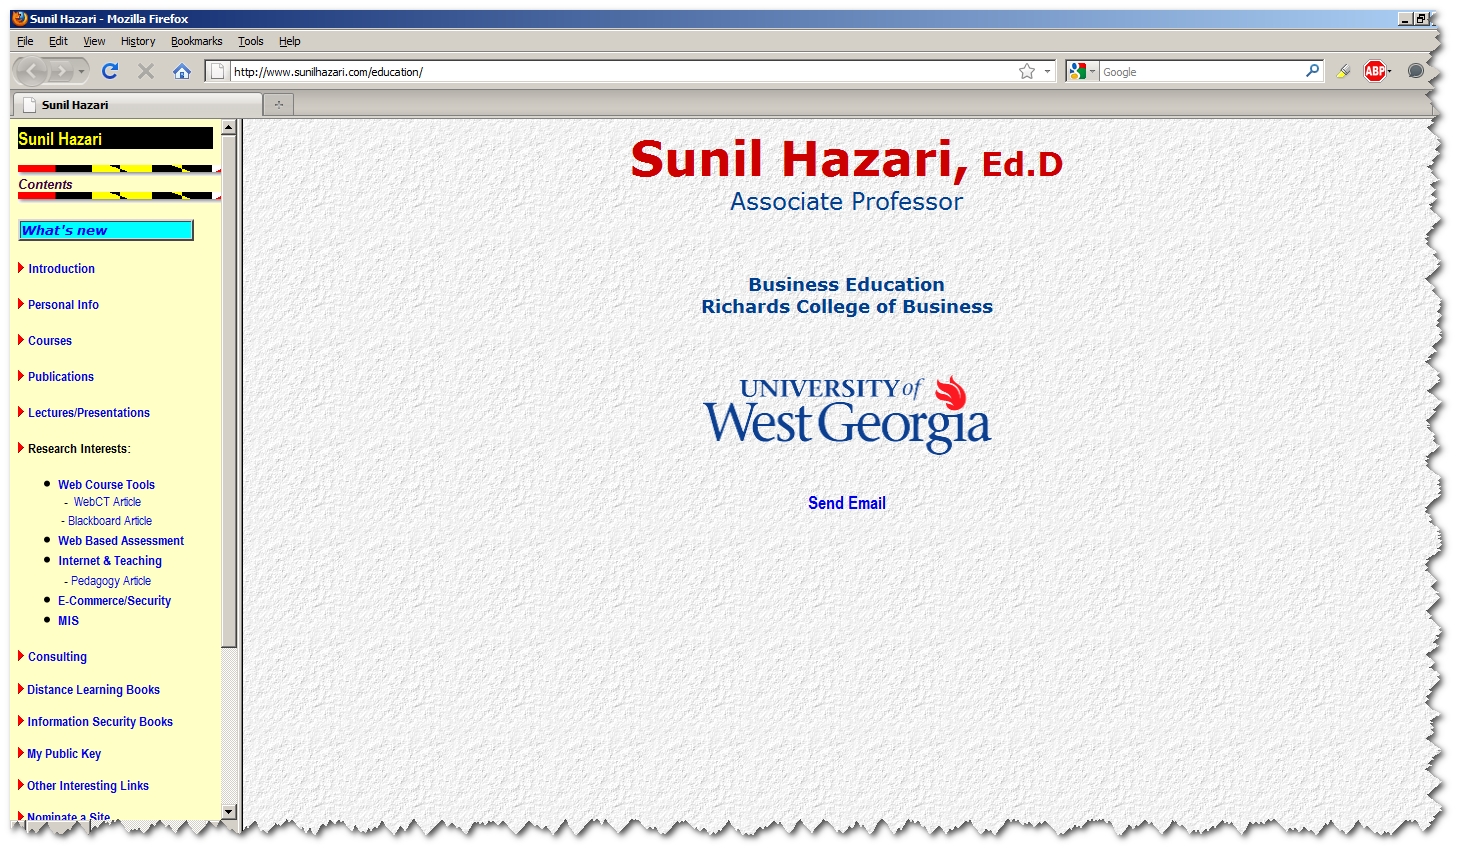Open the History menu
This screenshot has width=1459, height=852.
pyautogui.click(x=138, y=41)
